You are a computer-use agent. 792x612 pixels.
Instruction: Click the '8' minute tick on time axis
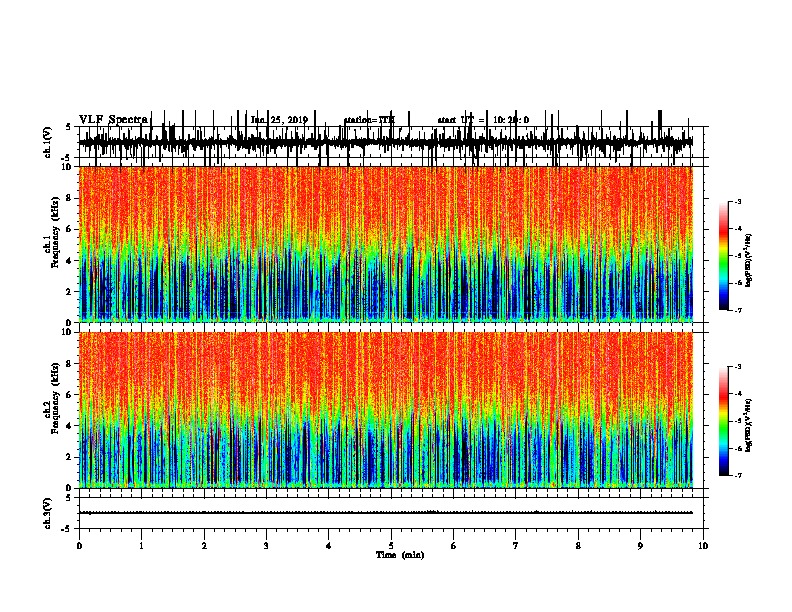(578, 546)
